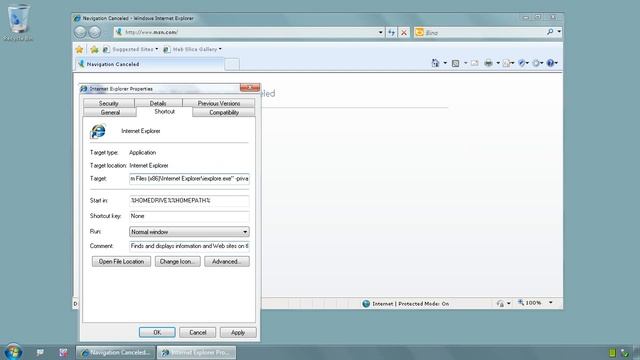Open the Suggested Sites dropdown
Screen dimensions: 640x360
(x=130, y=49)
